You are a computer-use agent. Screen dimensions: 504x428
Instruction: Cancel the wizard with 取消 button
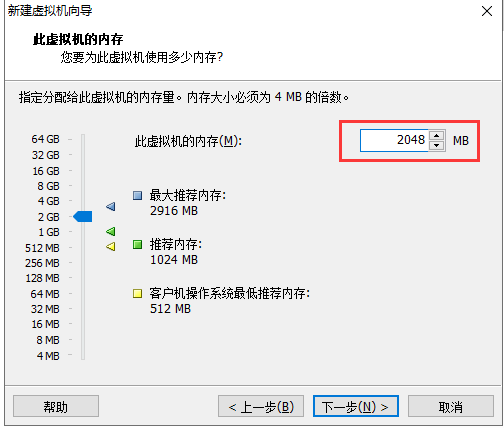[x=451, y=406]
